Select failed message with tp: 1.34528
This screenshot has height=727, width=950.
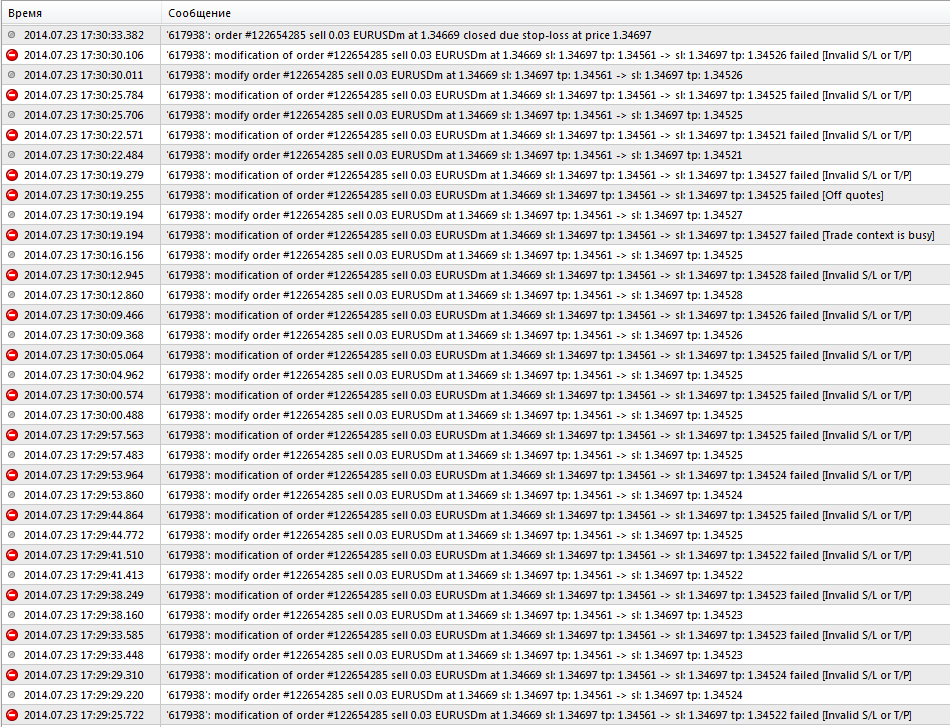pos(539,275)
